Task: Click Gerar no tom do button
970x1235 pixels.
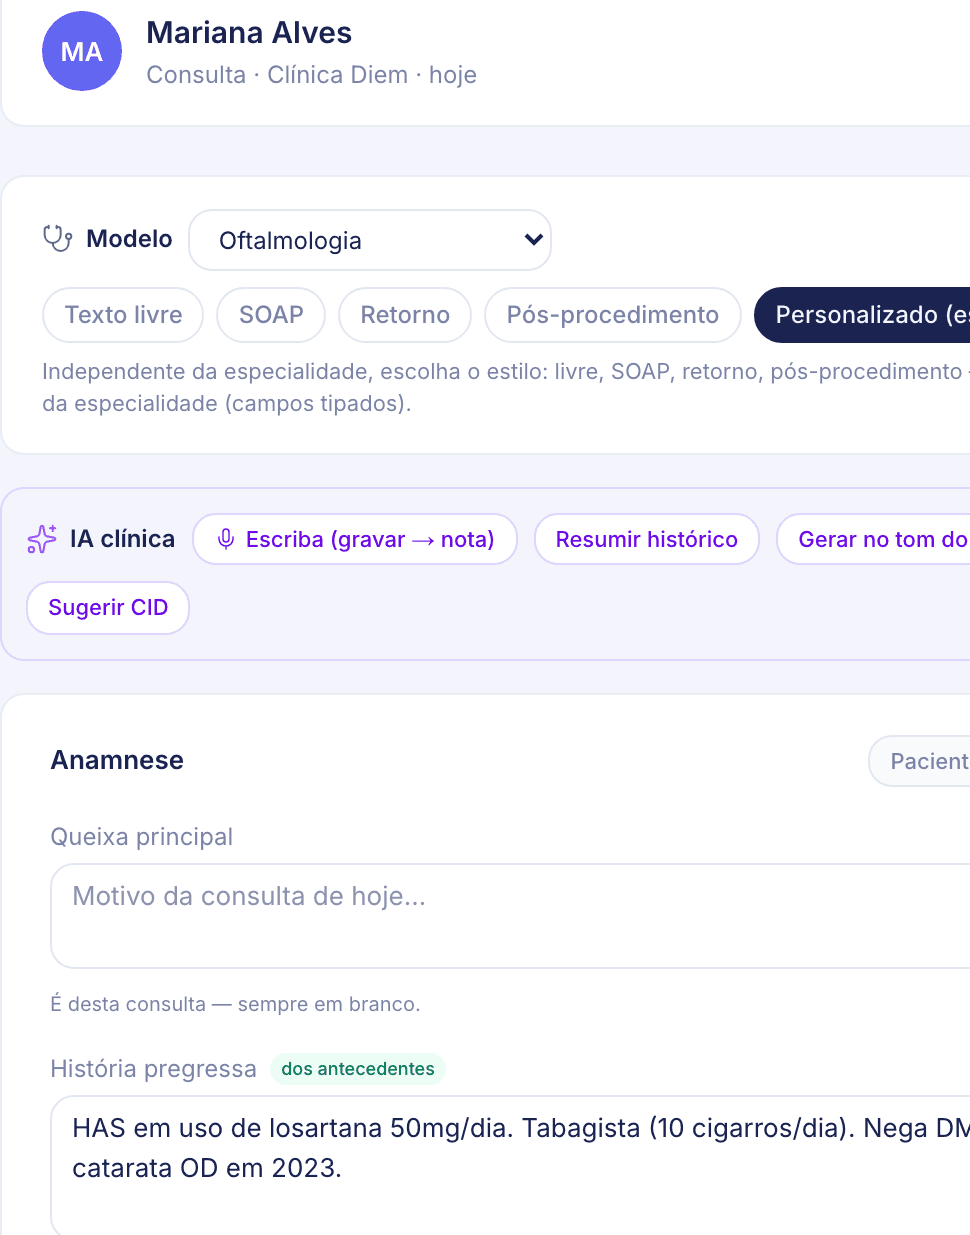Action: [x=874, y=539]
